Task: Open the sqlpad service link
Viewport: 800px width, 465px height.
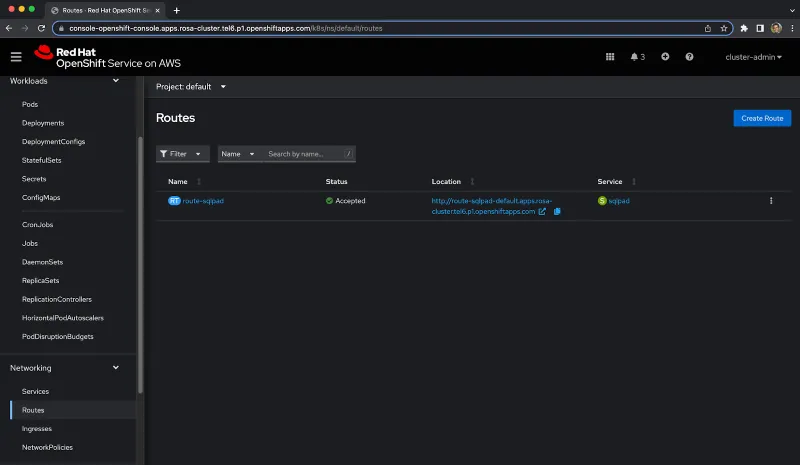Action: (619, 201)
